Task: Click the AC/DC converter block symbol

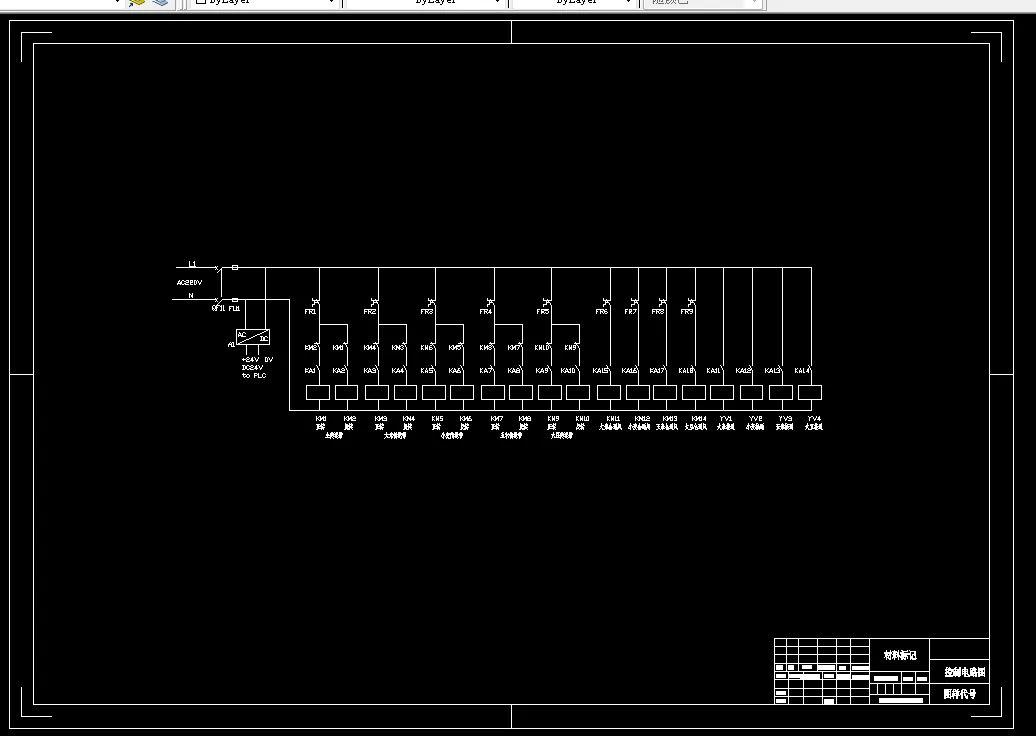Action: click(x=253, y=337)
